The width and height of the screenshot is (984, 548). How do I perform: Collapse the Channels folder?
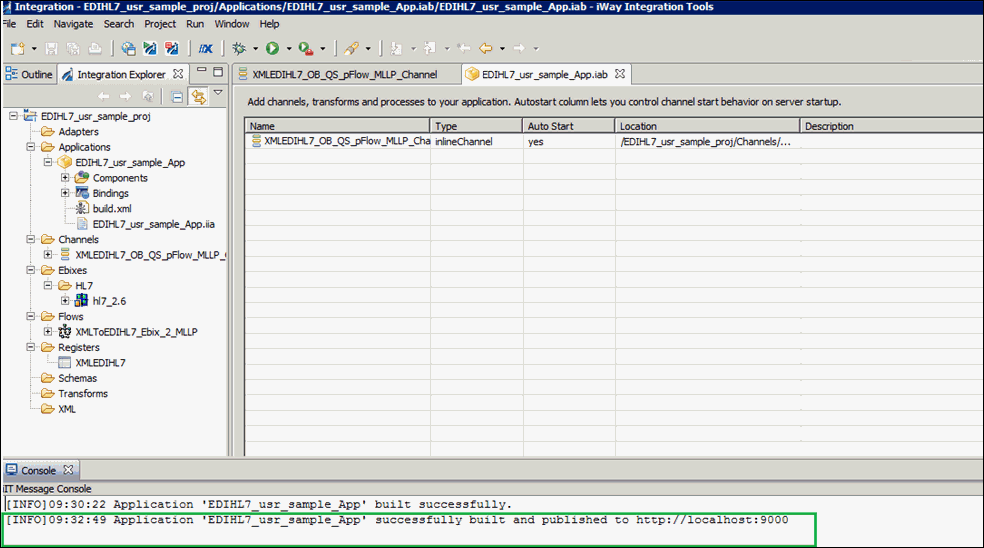pyautogui.click(x=30, y=239)
